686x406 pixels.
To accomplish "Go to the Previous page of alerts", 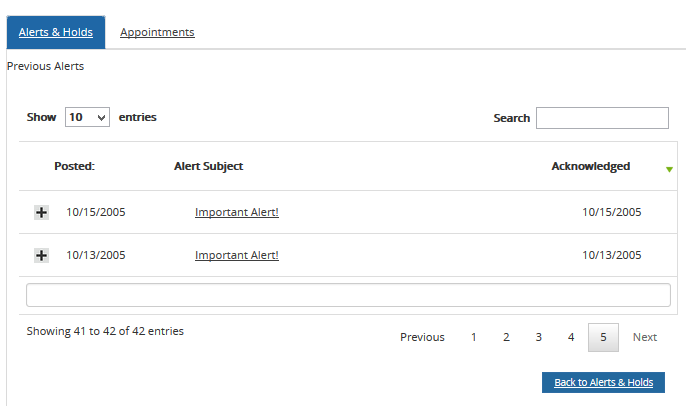I will (x=422, y=337).
